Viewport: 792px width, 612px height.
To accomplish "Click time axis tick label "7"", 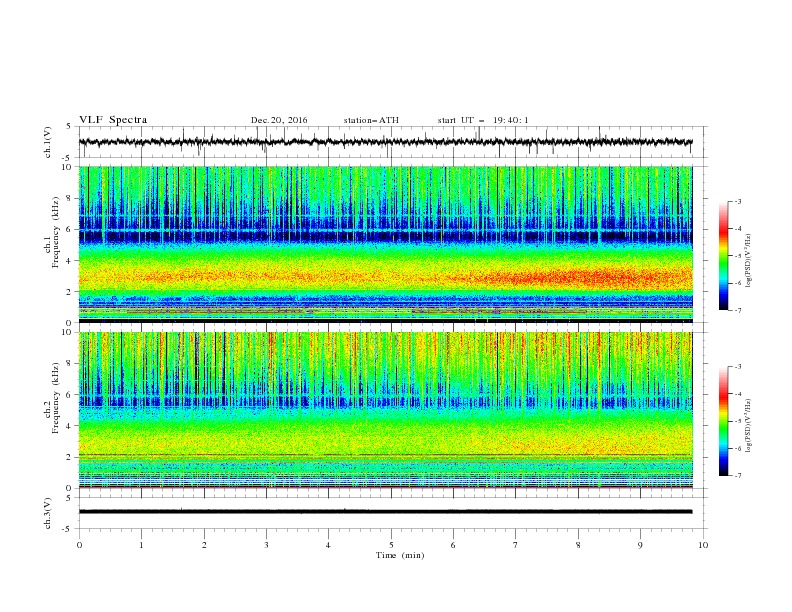I will [x=516, y=545].
